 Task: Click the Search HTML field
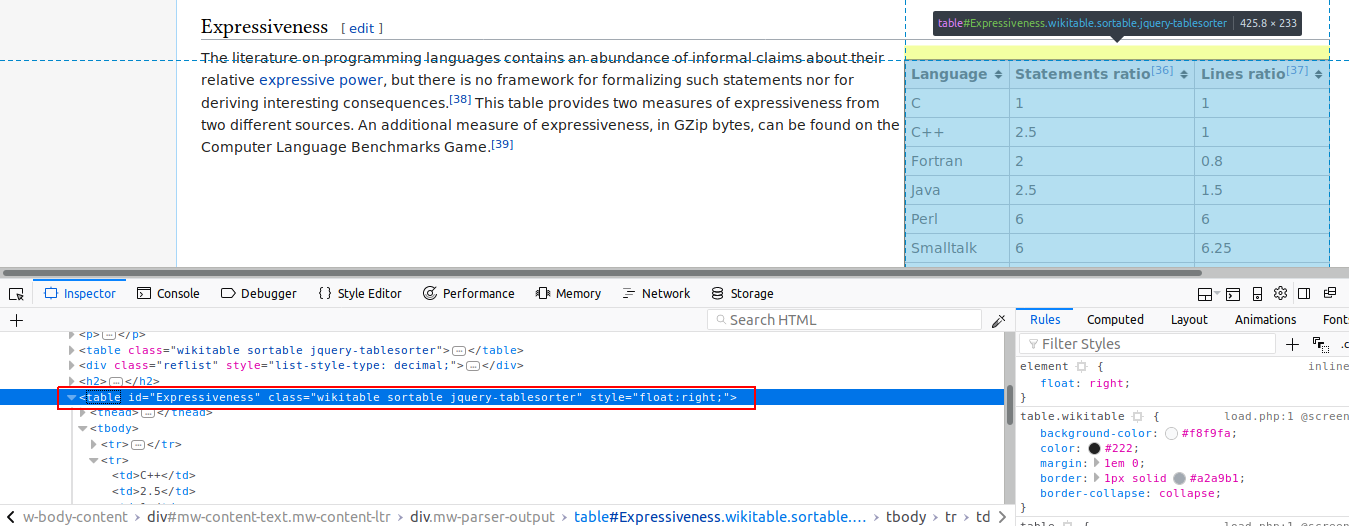pyautogui.click(x=845, y=320)
